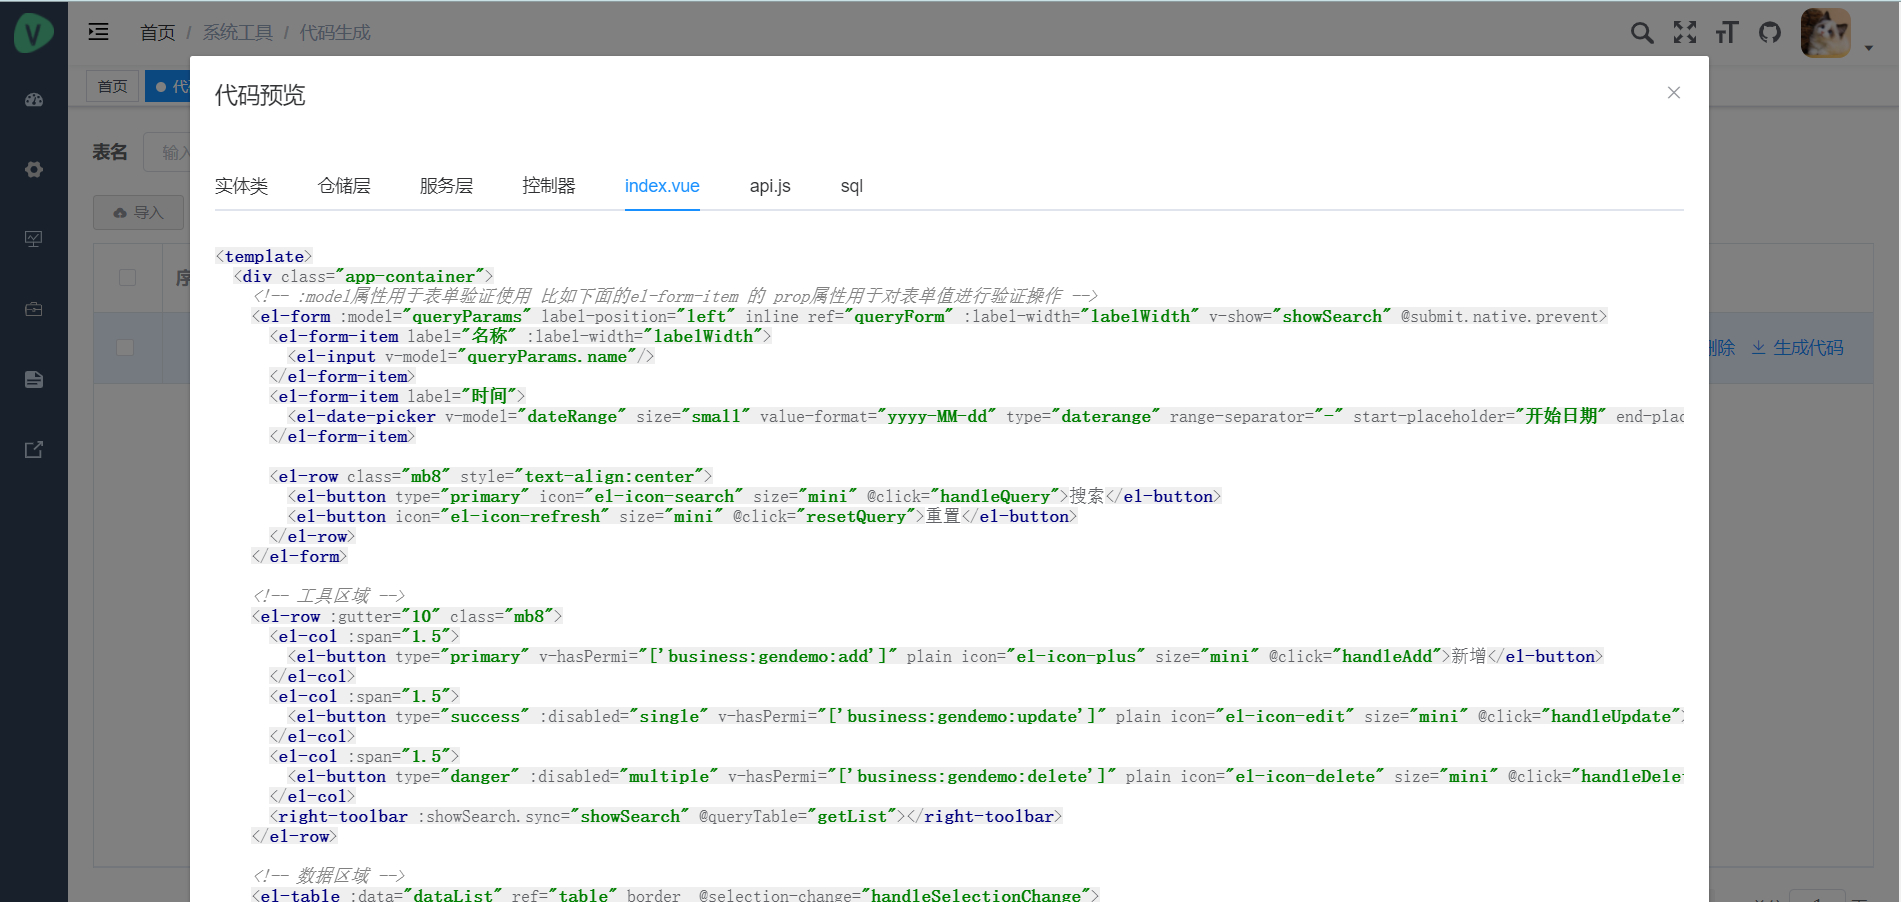Switch to the sql tab
1901x902 pixels.
pos(851,186)
